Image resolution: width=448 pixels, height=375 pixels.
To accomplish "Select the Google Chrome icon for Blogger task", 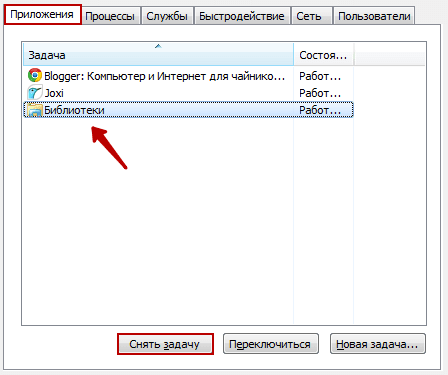I will point(35,75).
